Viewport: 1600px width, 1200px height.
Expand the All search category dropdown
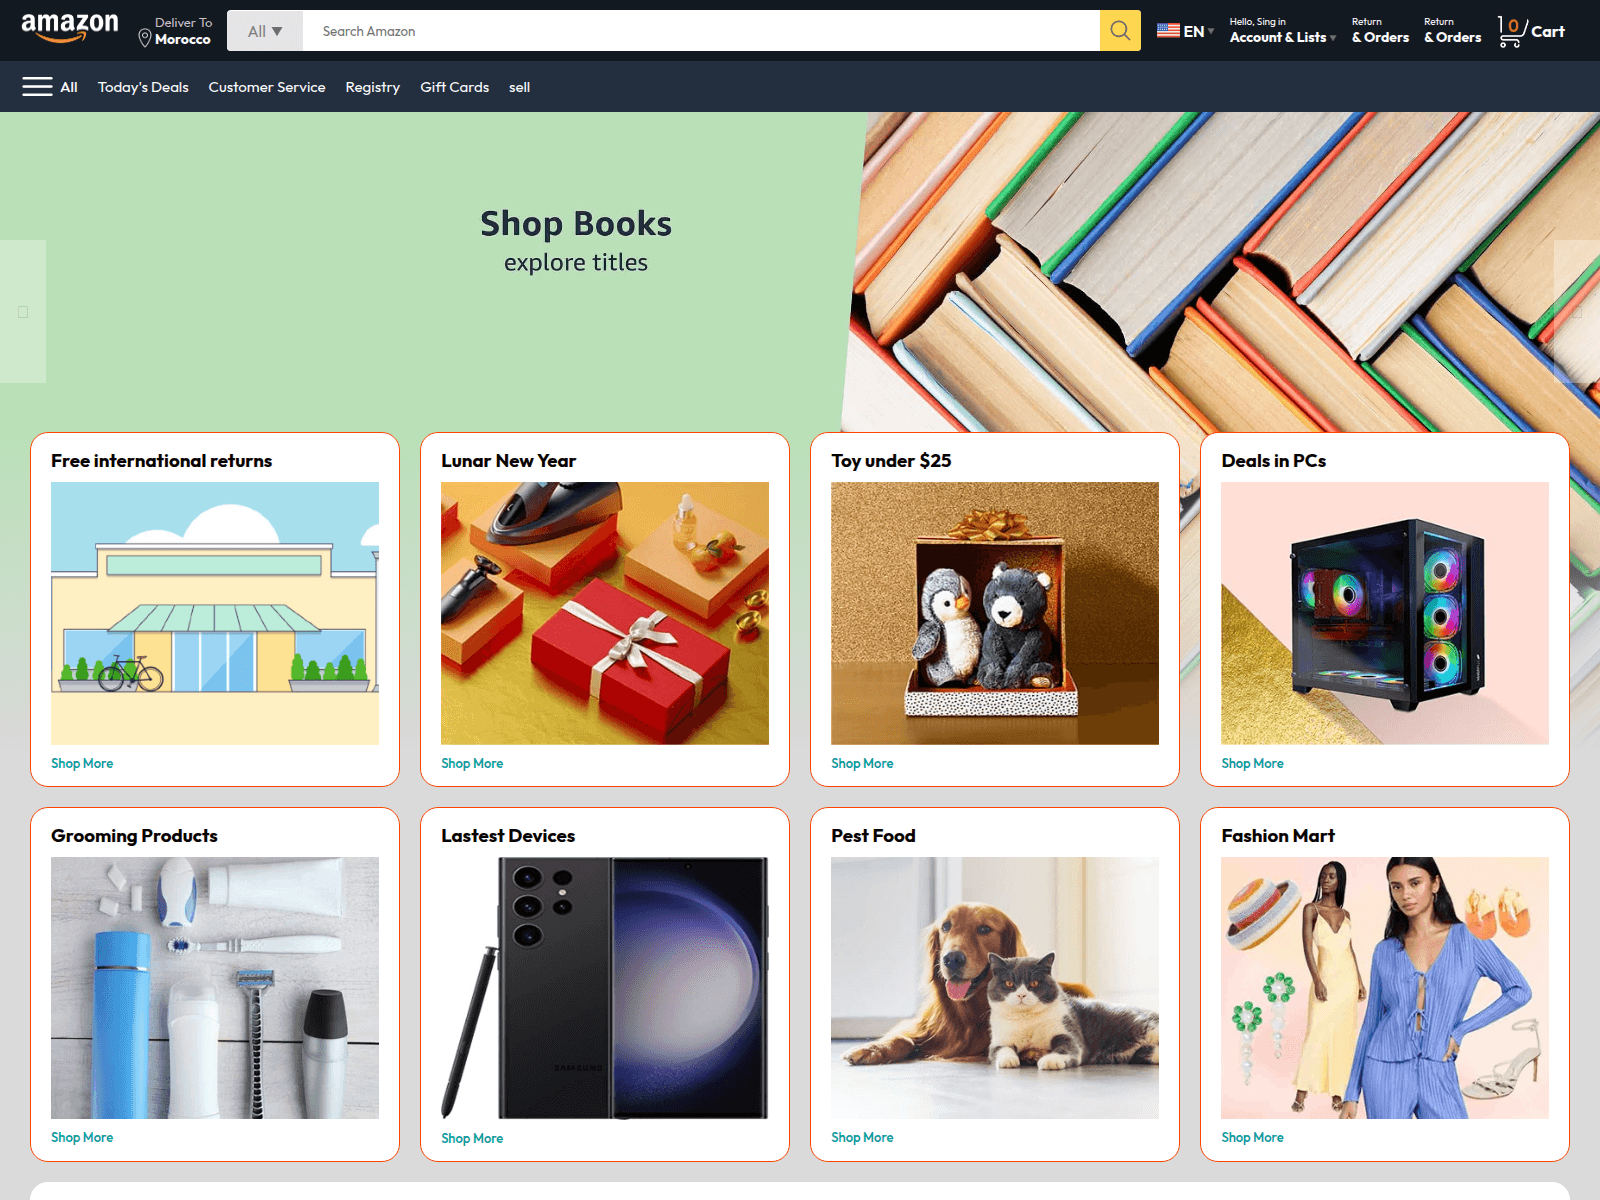coord(265,31)
